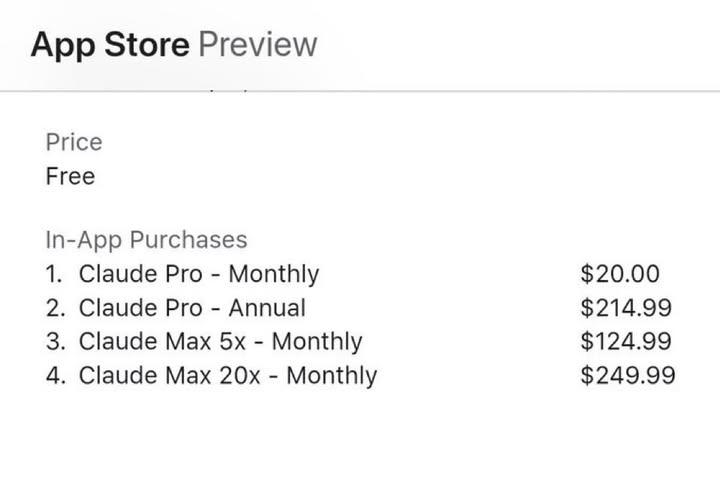
Task: Click list number 2 before Claude Pro Annual
Action: pyautogui.click(x=54, y=308)
